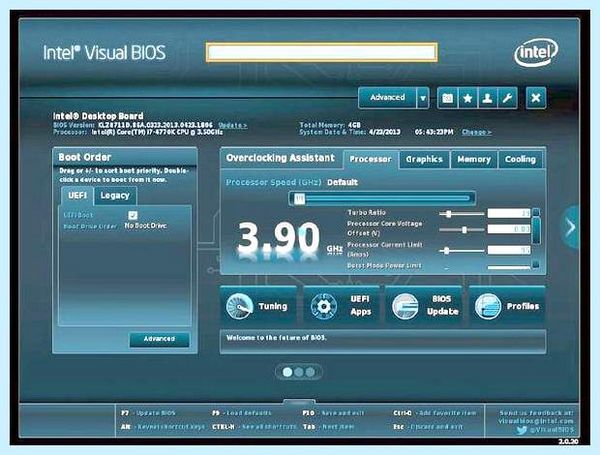The width and height of the screenshot is (600, 455).
Task: Toggle the UEFI Boot checkbox
Action: point(133,215)
